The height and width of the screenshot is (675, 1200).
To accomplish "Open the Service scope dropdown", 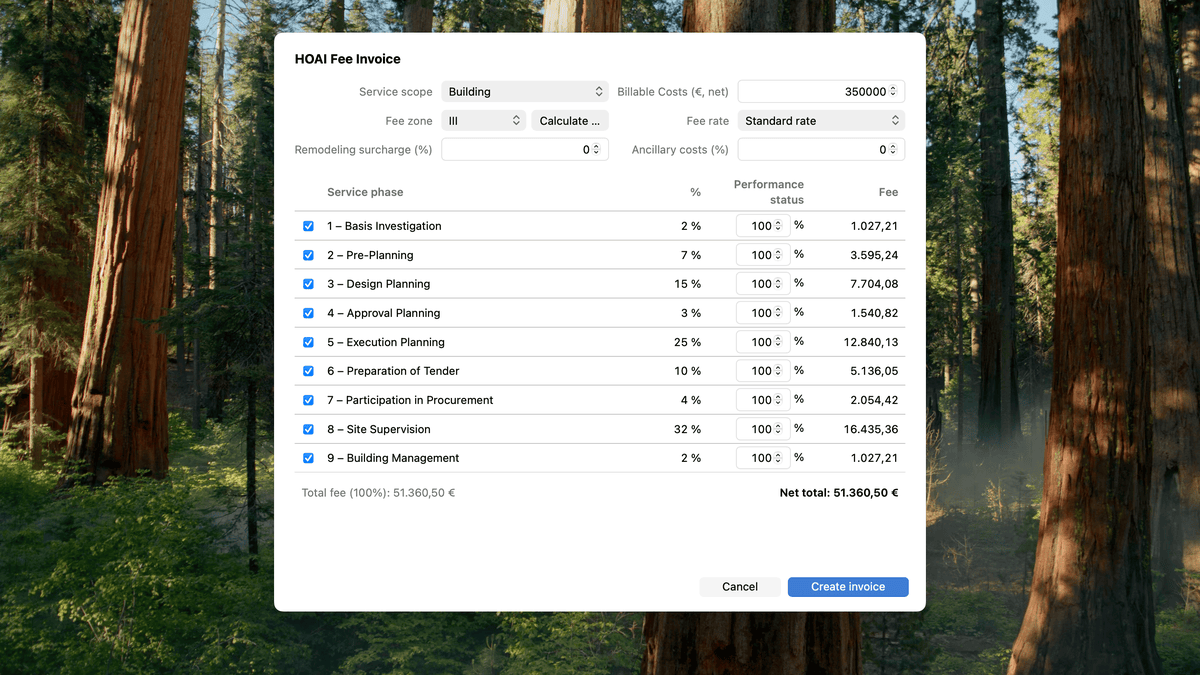I will pos(525,92).
